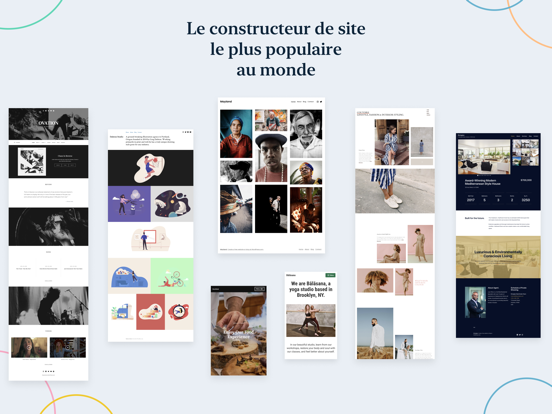Select the fireside photo in portrait grid
Viewport: 552px width, 414px height.
[306, 210]
